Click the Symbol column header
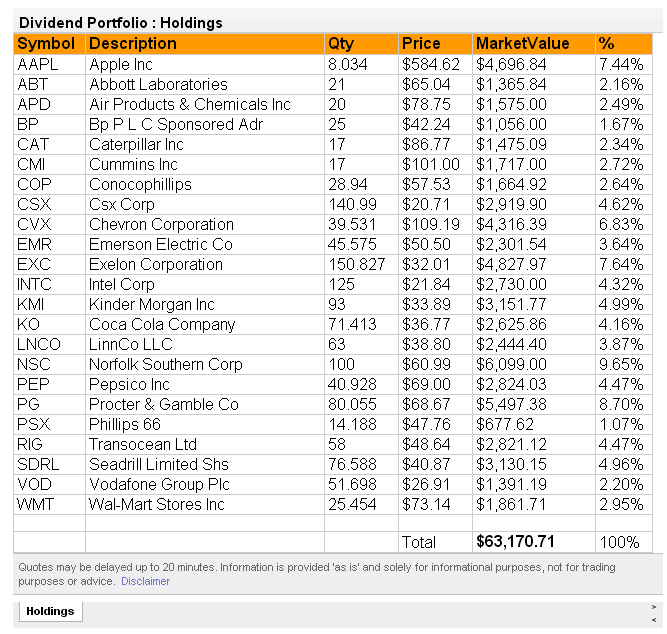The image size is (667, 634). 46,44
